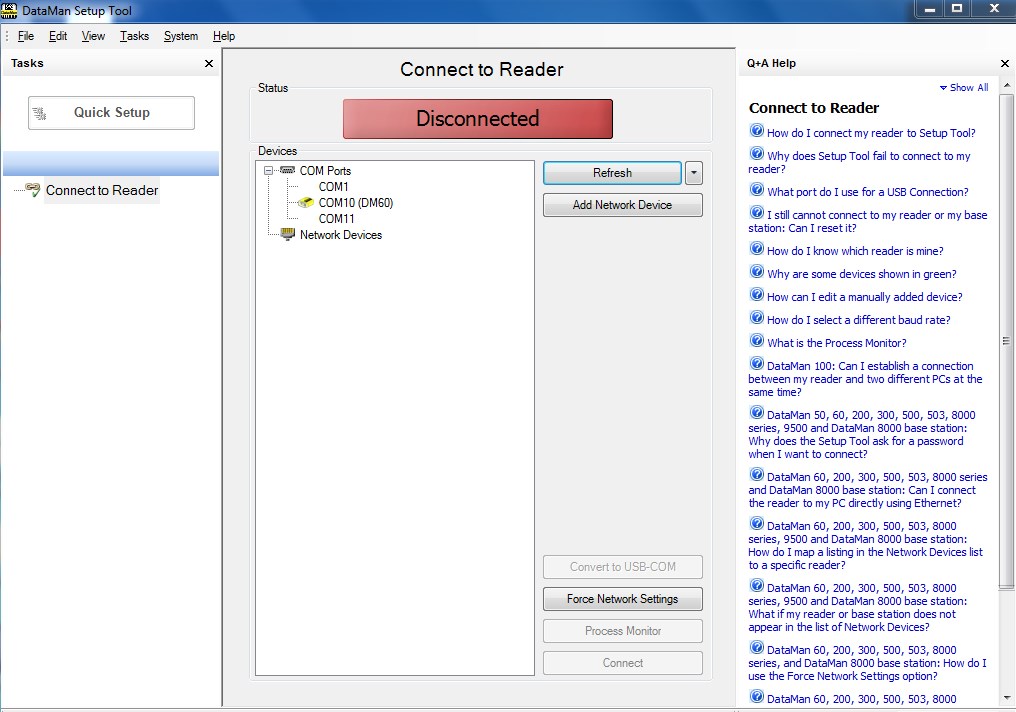This screenshot has height=712, width=1016.
Task: Open the System menu
Action: click(x=181, y=36)
